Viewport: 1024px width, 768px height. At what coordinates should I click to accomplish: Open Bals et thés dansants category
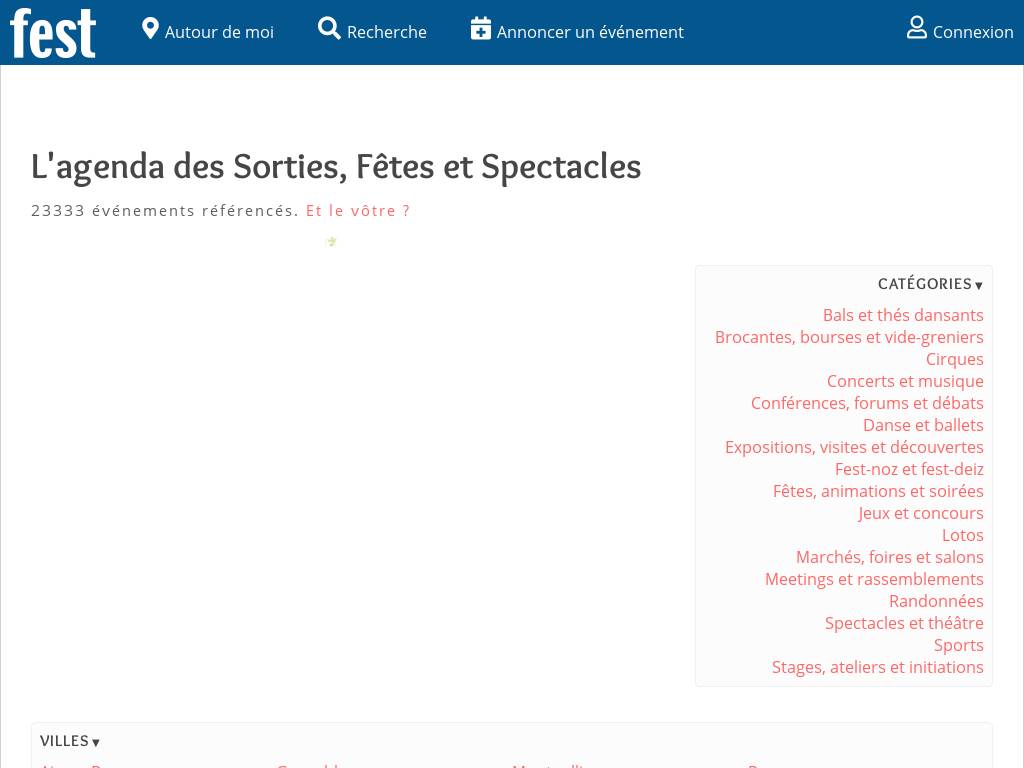(903, 315)
